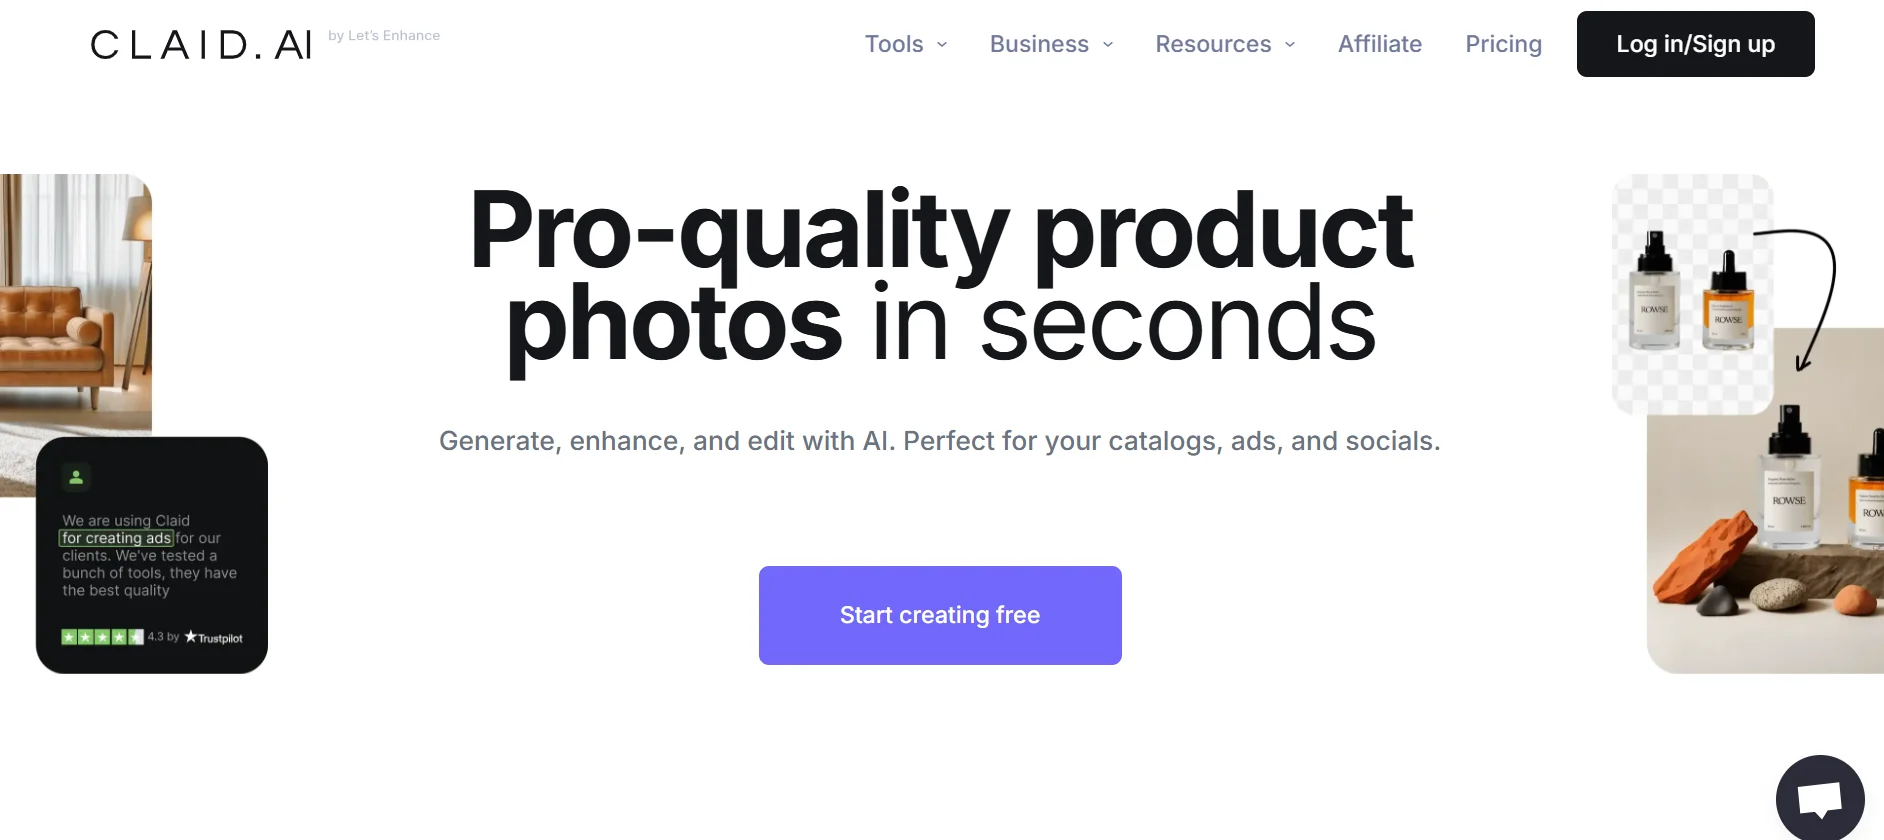Open the Business menu
The height and width of the screenshot is (840, 1884).
pos(1039,44)
